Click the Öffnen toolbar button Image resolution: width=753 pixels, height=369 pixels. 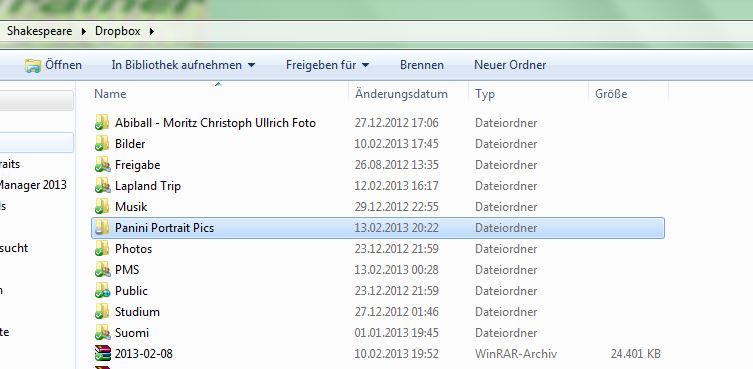(53, 65)
